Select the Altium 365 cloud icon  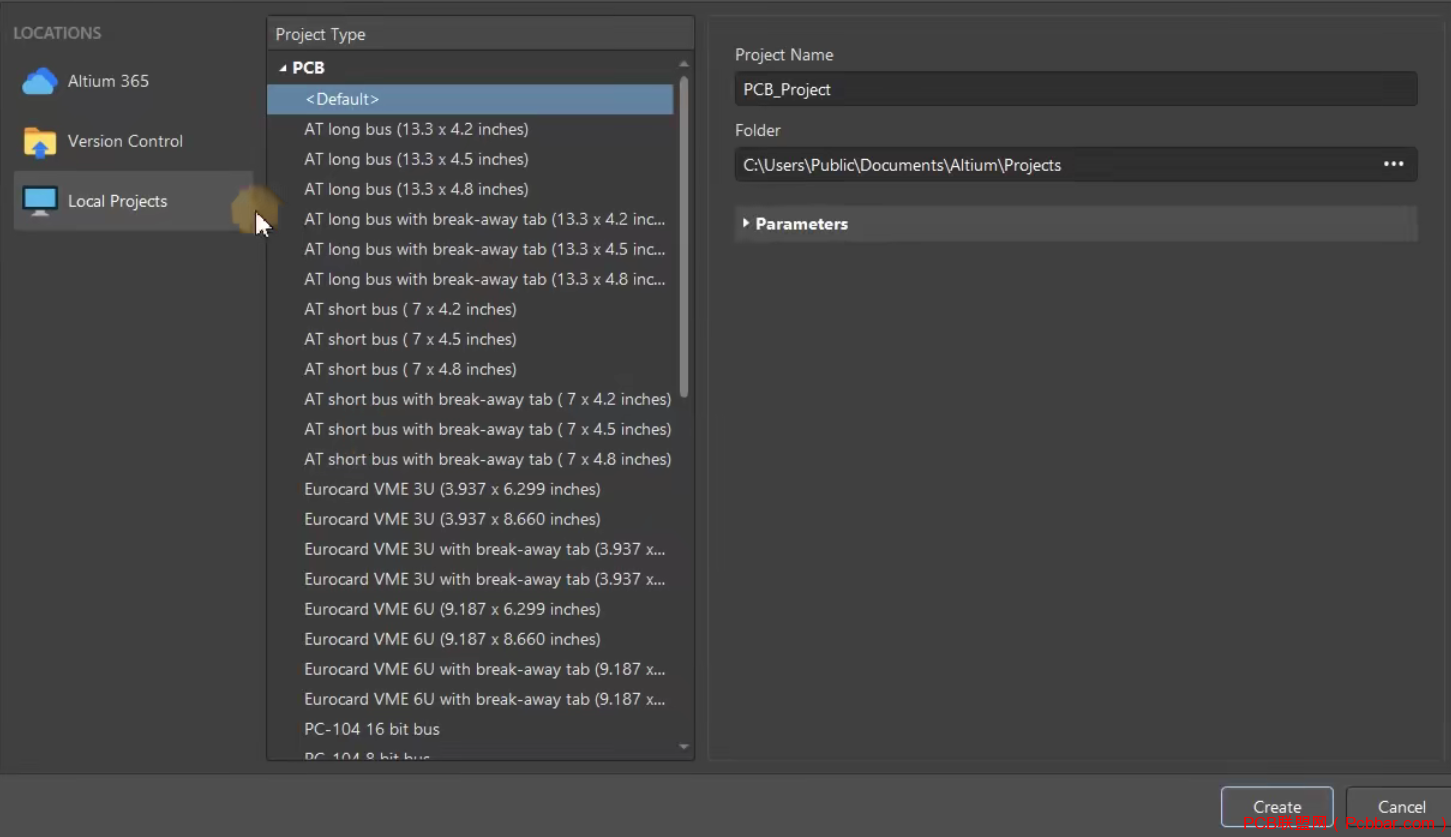pos(40,81)
